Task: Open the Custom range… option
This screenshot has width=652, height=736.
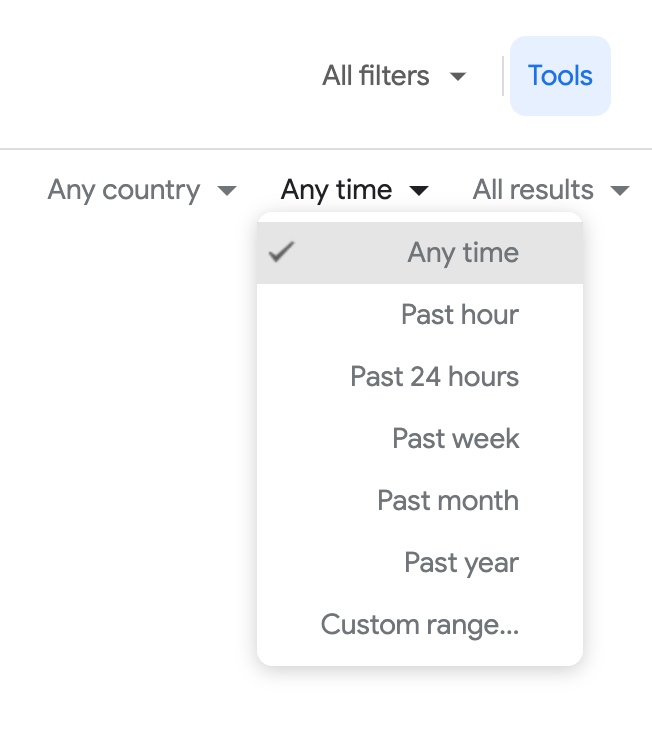Action: [x=420, y=624]
